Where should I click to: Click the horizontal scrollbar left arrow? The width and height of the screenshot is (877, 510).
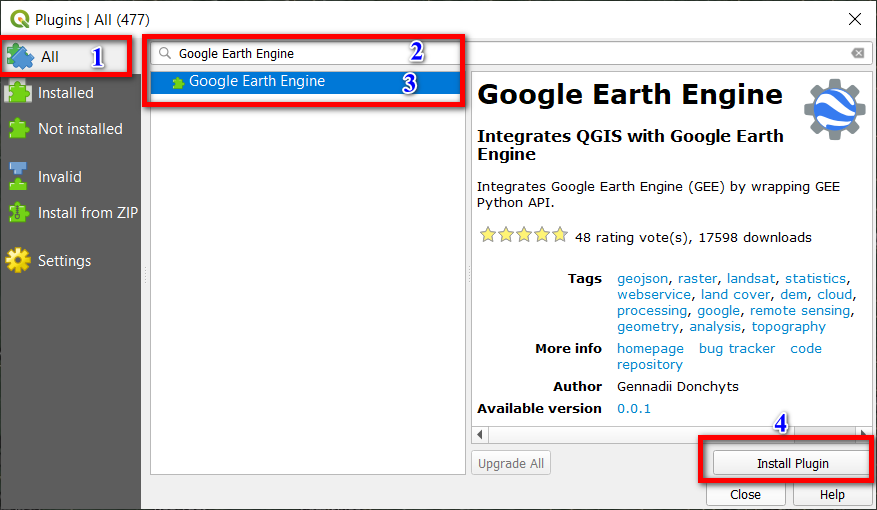tap(480, 435)
